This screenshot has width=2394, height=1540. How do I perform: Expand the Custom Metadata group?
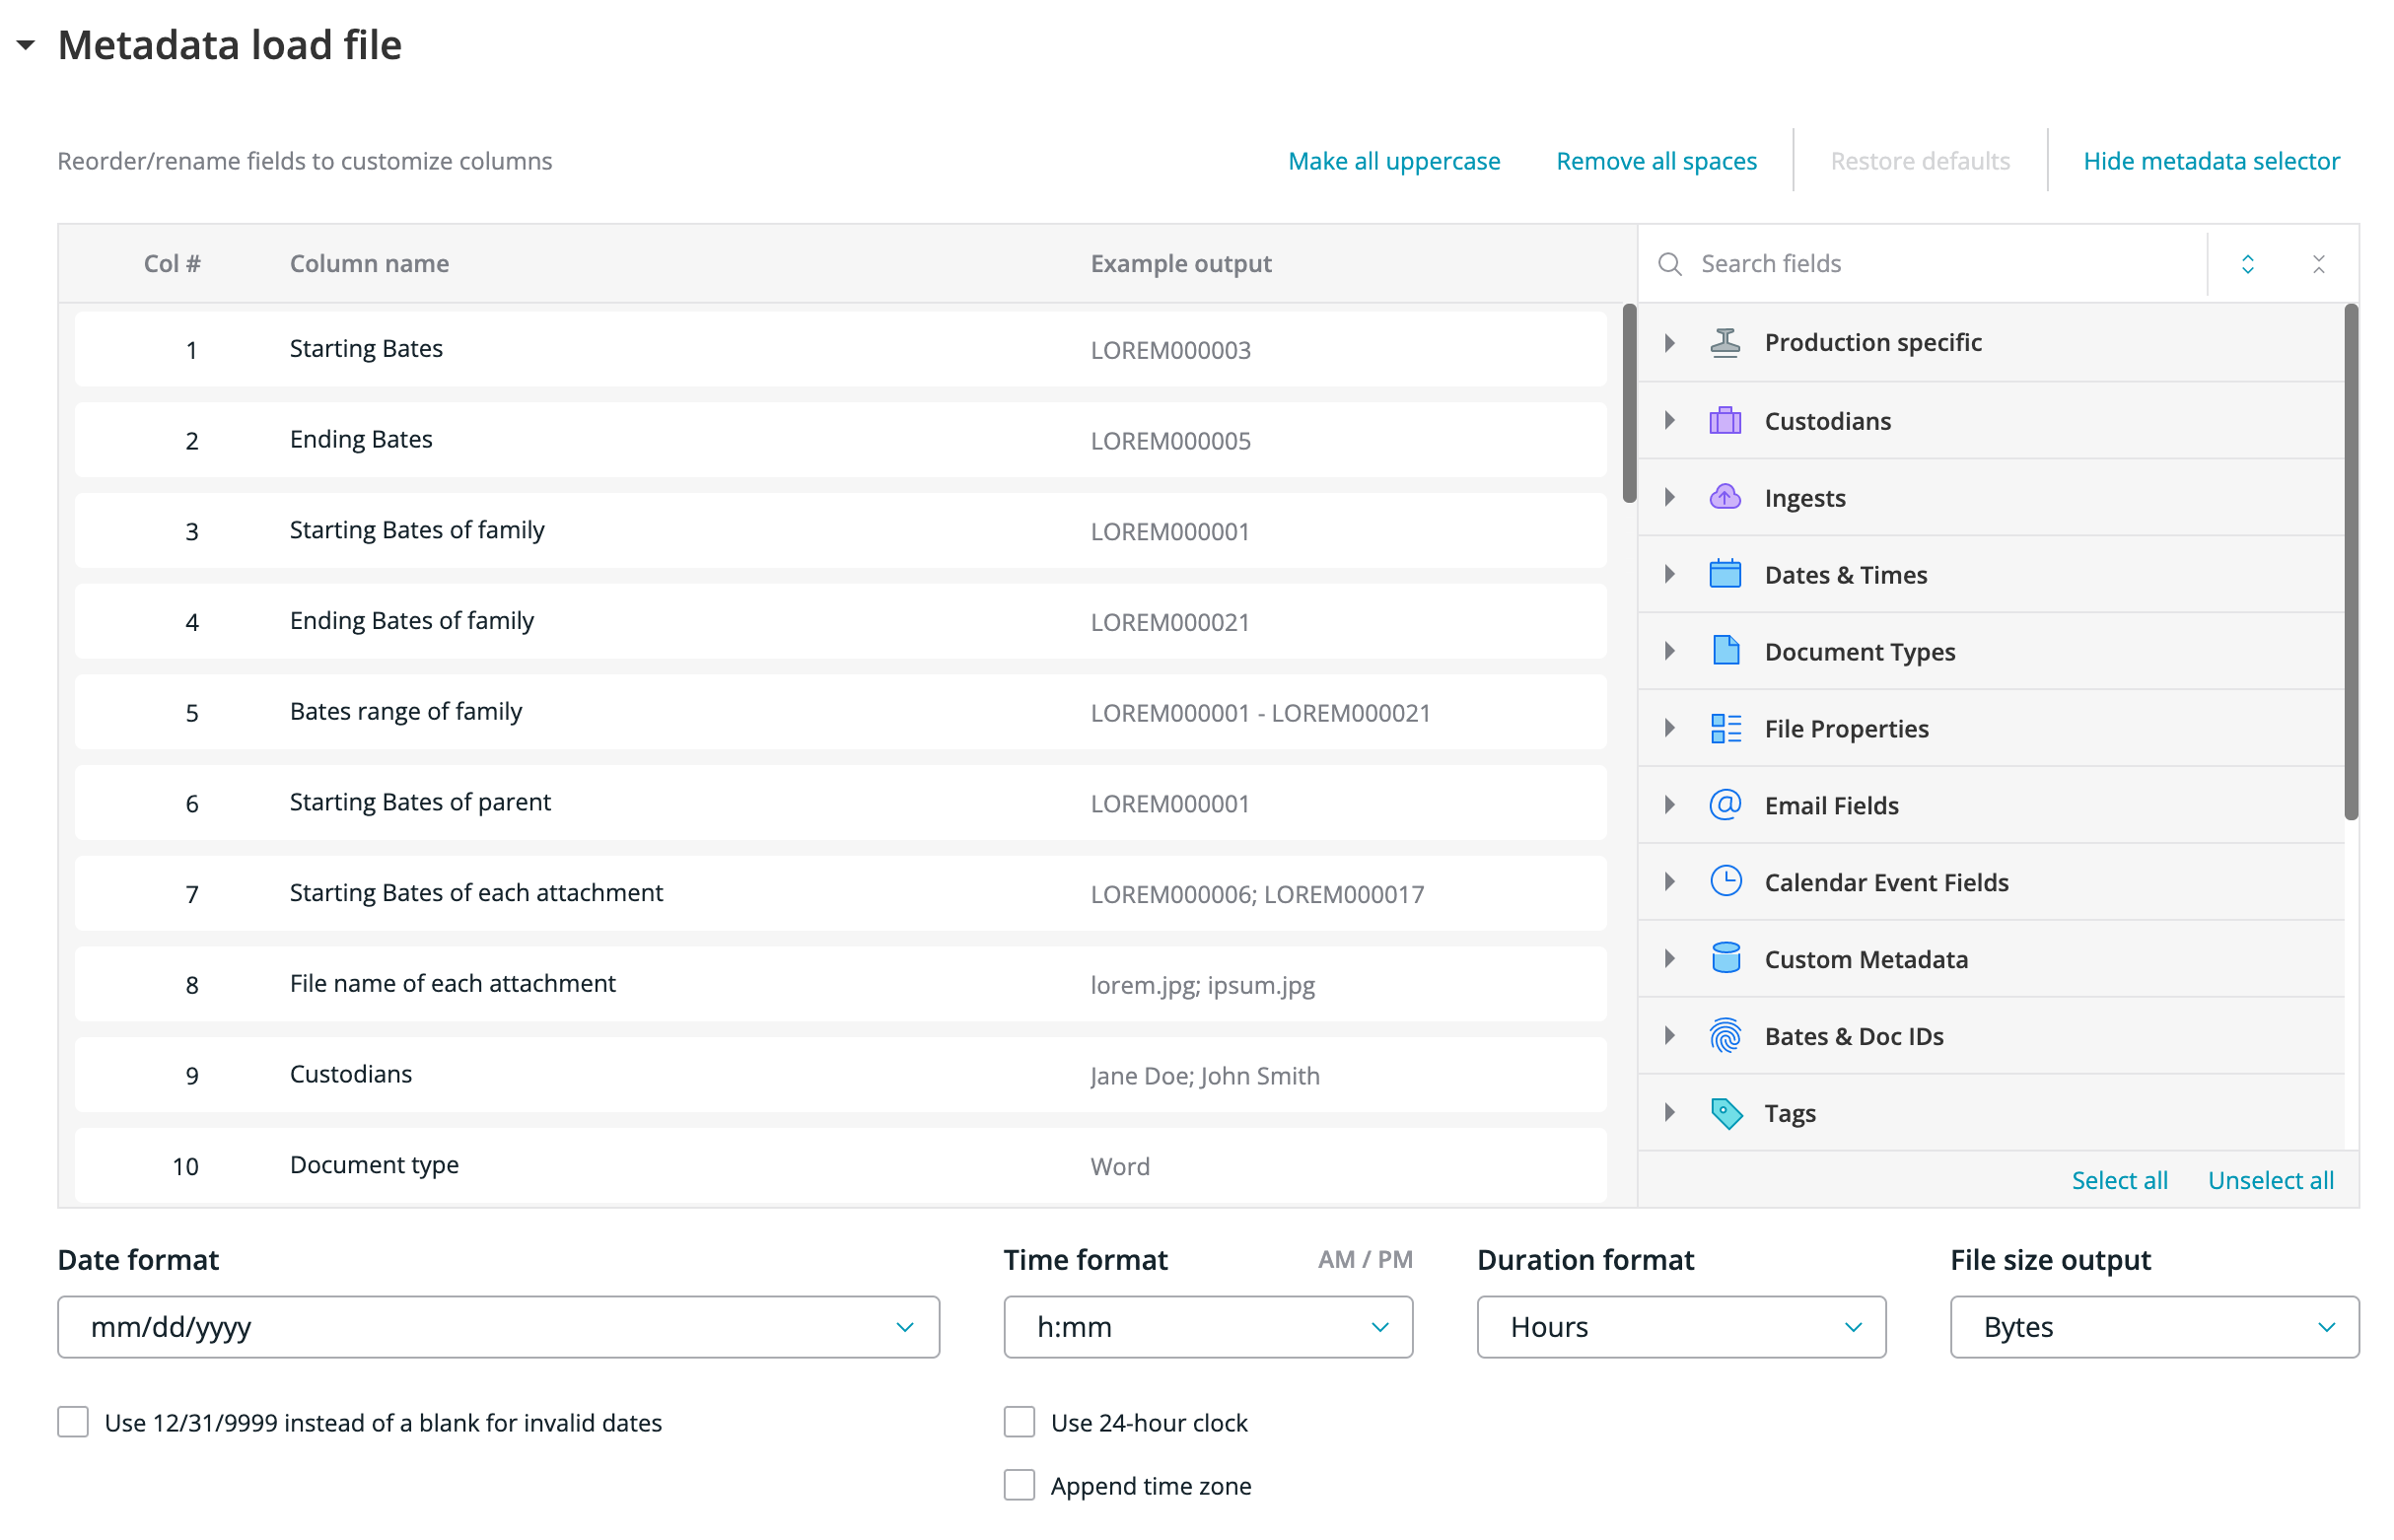(x=1669, y=959)
